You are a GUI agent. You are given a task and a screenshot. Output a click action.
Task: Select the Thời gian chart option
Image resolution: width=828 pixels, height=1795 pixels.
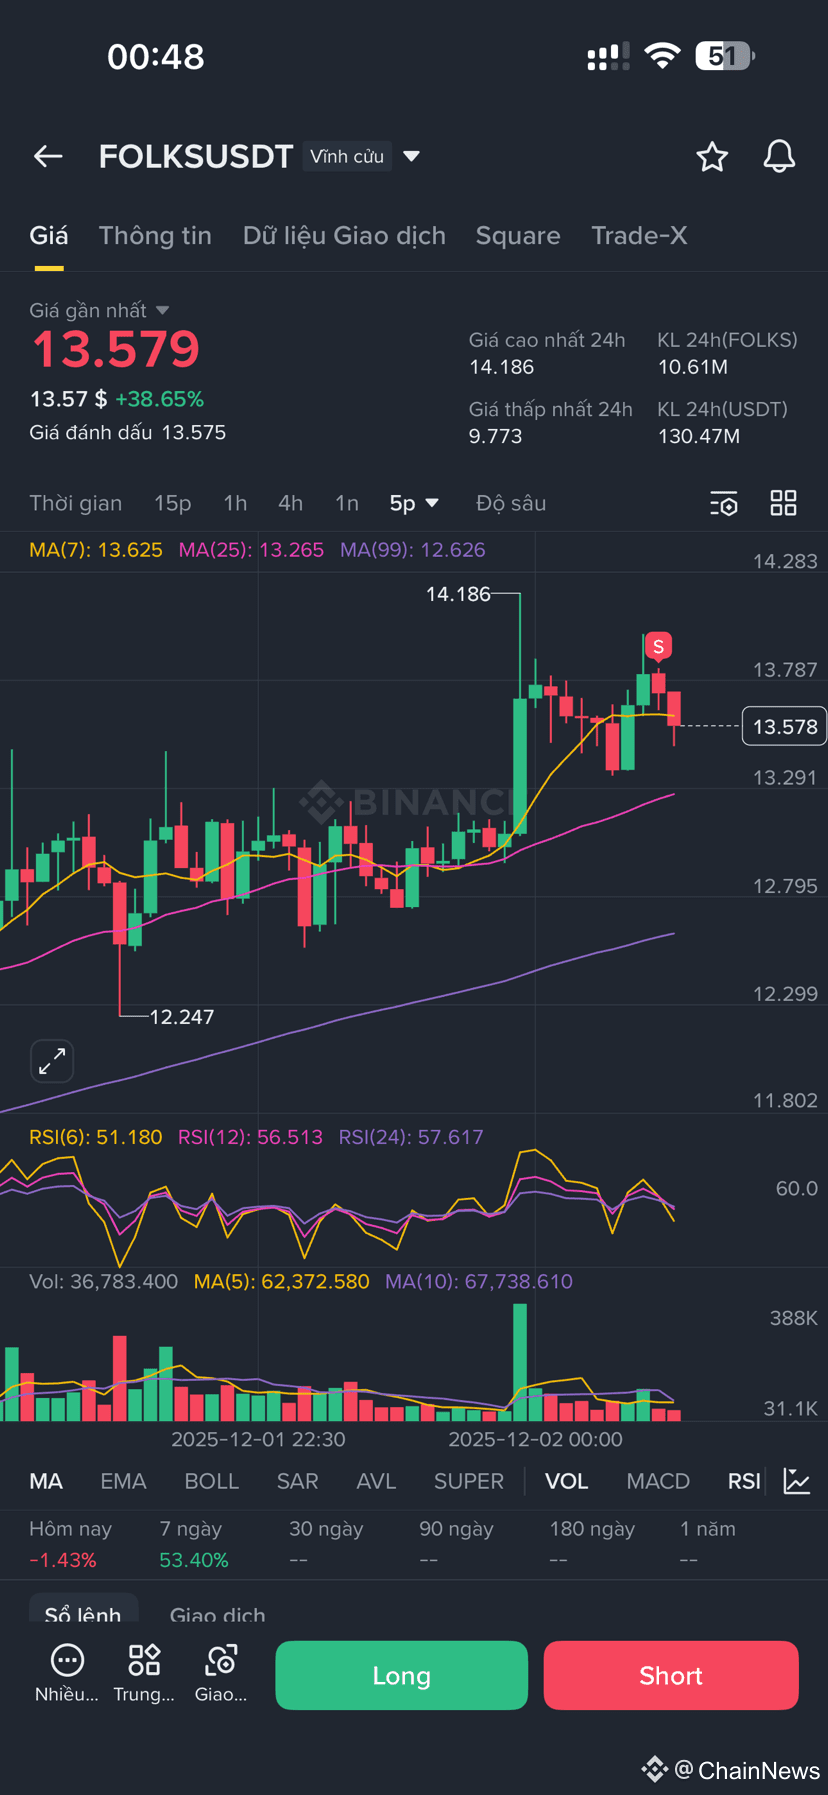(76, 503)
